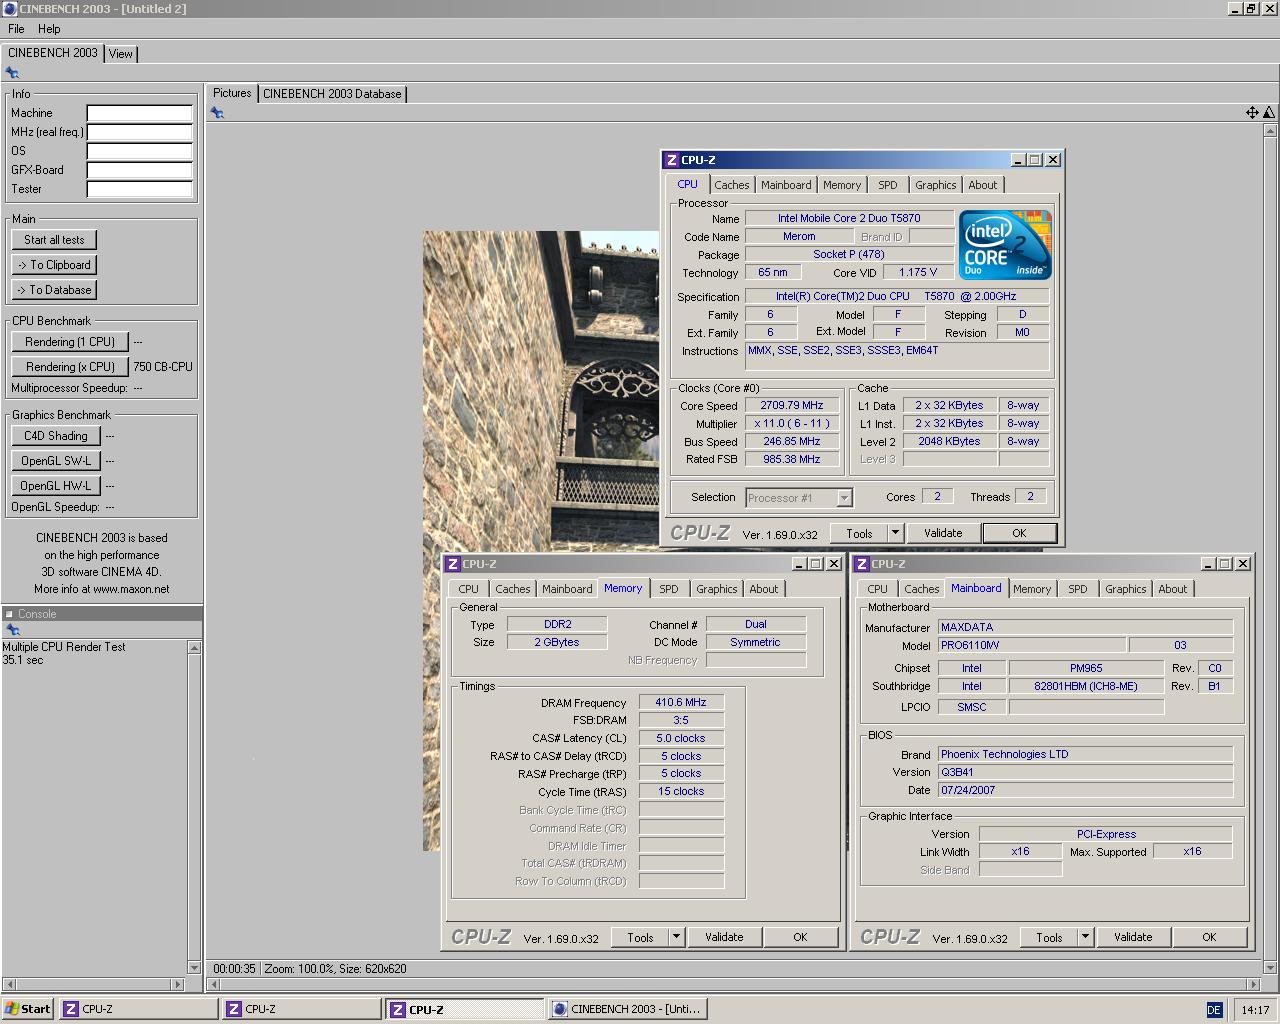Click Validate in Mainboard CPU-Z window
Image resolution: width=1280 pixels, height=1024 pixels.
click(x=1133, y=937)
